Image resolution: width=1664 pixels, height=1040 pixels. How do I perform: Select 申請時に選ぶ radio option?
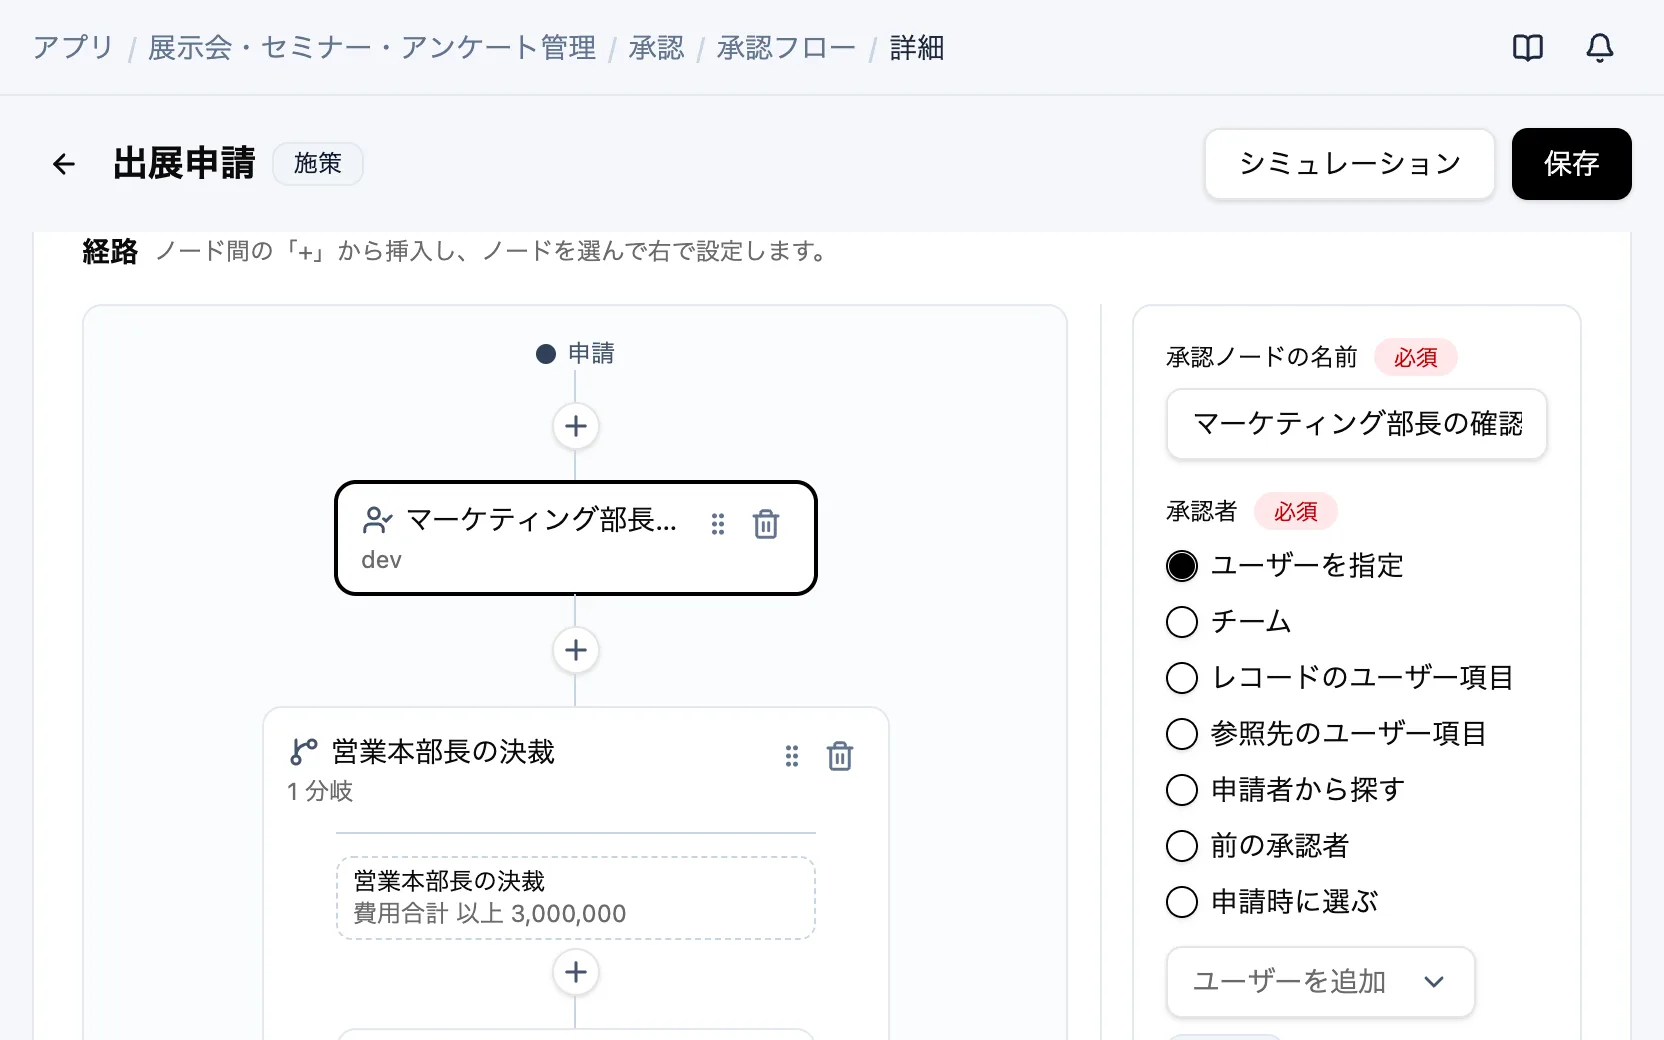point(1182,902)
